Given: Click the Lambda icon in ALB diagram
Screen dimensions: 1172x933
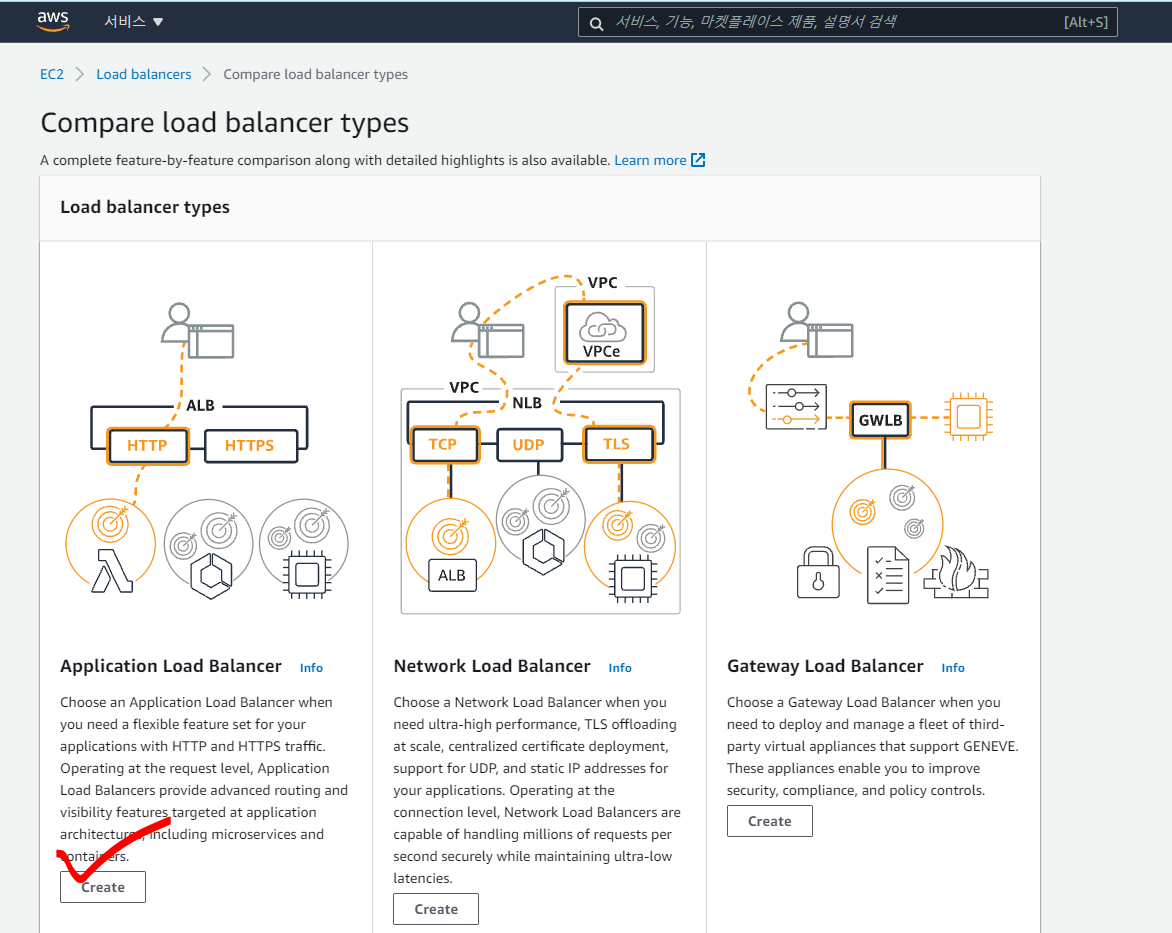Looking at the screenshot, I should [x=111, y=570].
